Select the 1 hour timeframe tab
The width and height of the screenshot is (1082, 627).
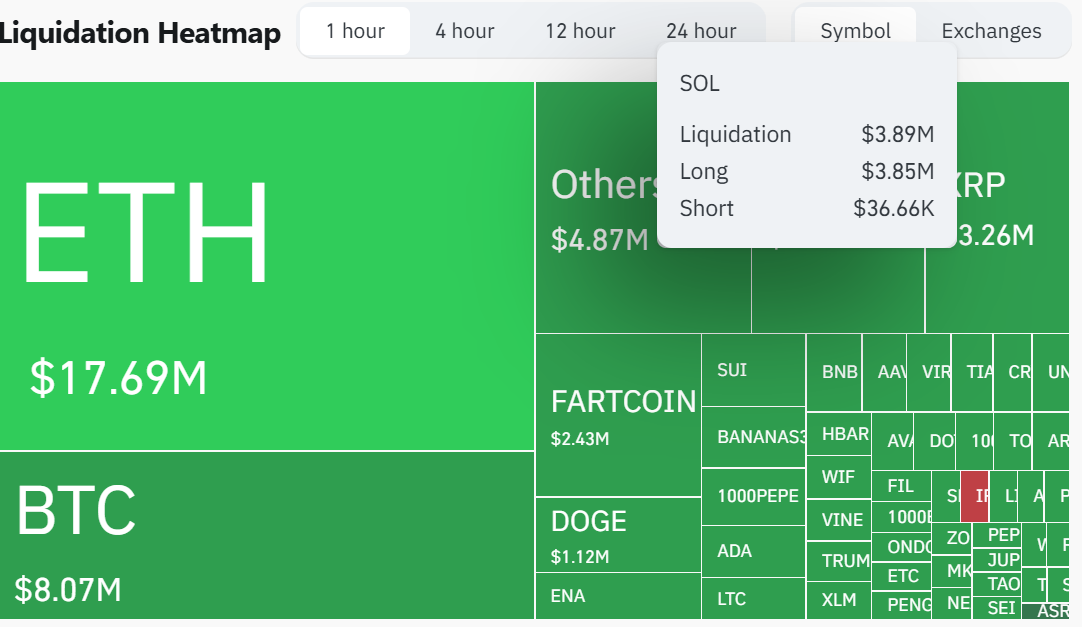(x=355, y=31)
